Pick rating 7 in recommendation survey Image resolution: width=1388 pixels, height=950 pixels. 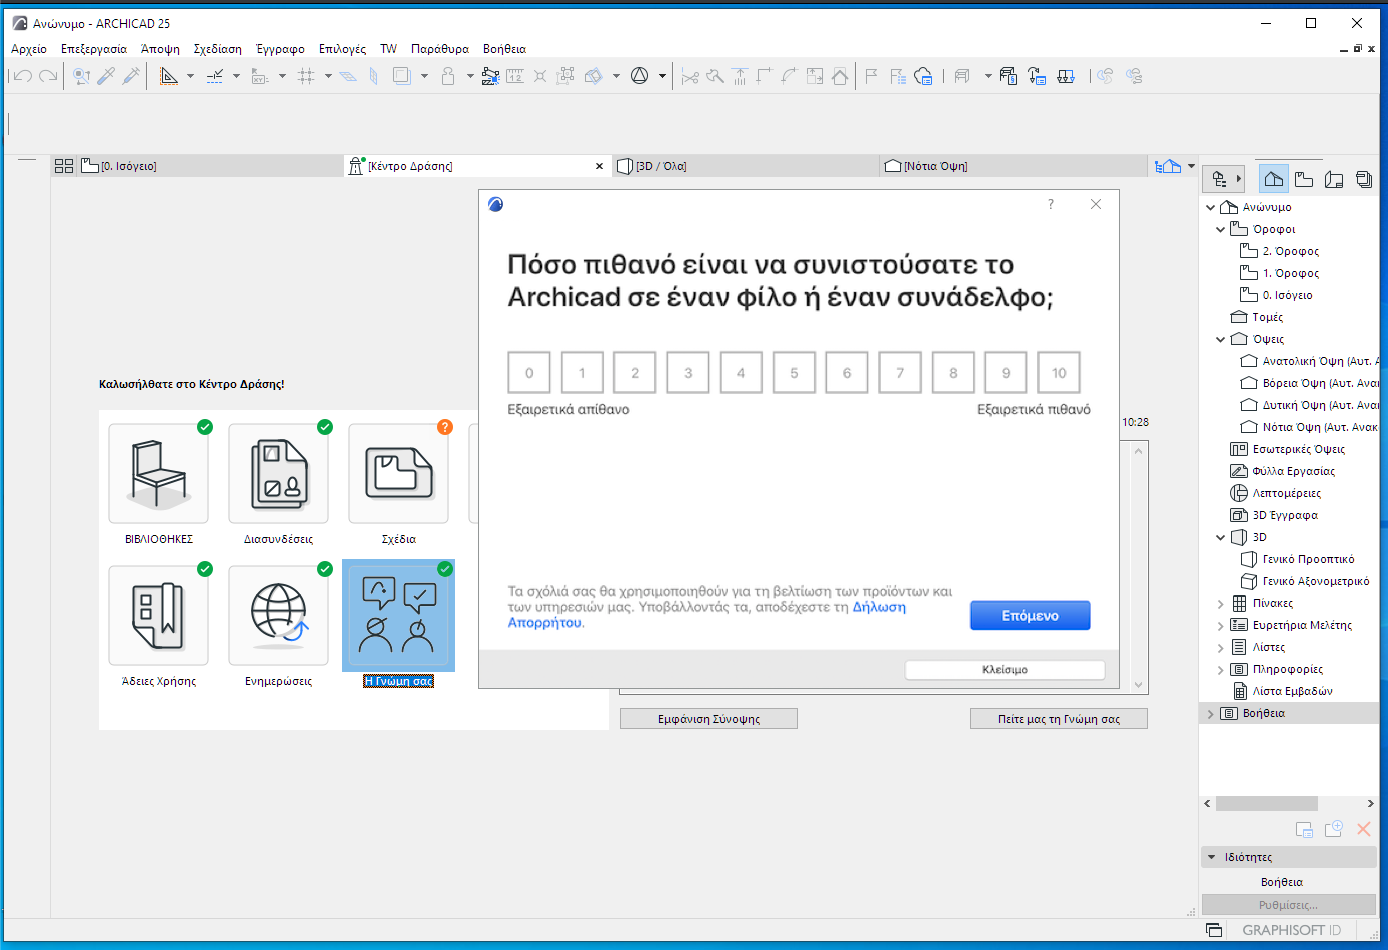pyautogui.click(x=900, y=373)
